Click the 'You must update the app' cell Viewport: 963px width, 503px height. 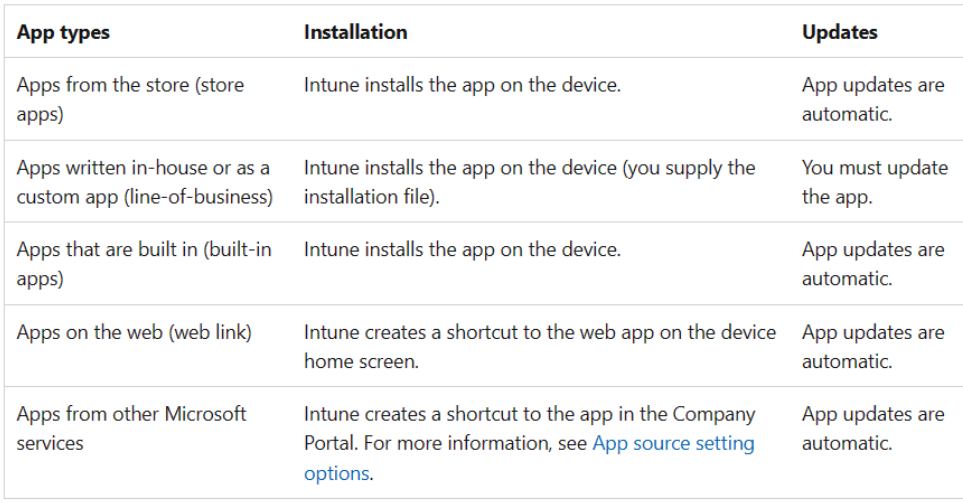pos(874,181)
